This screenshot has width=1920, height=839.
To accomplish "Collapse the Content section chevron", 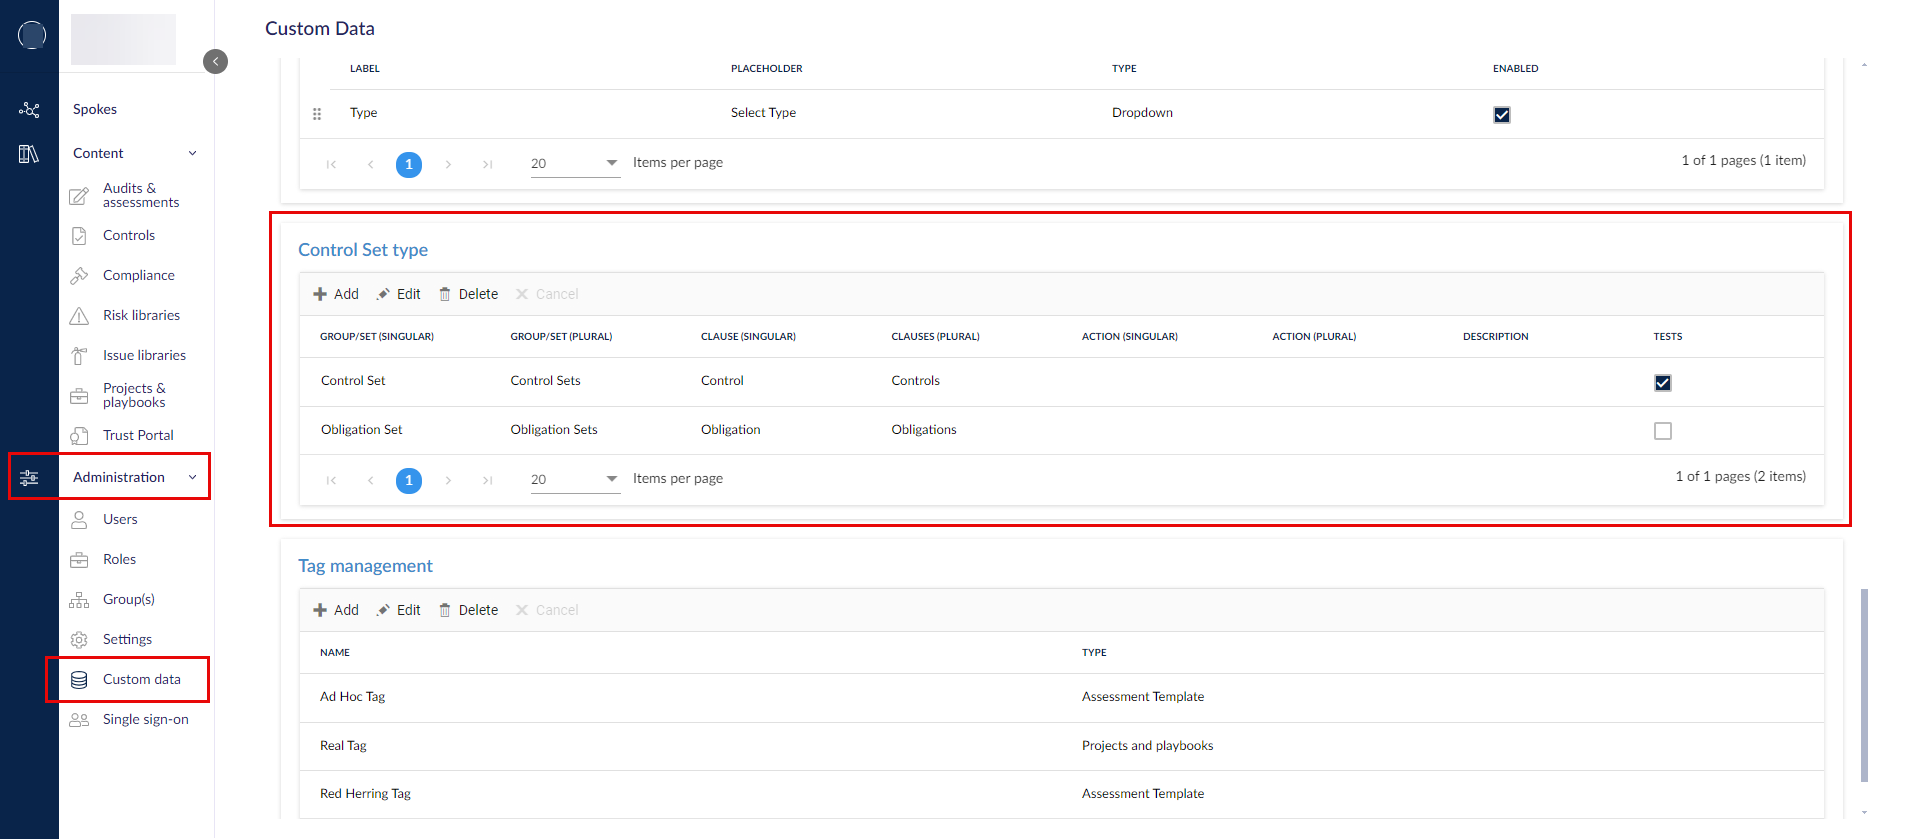I will tap(192, 154).
